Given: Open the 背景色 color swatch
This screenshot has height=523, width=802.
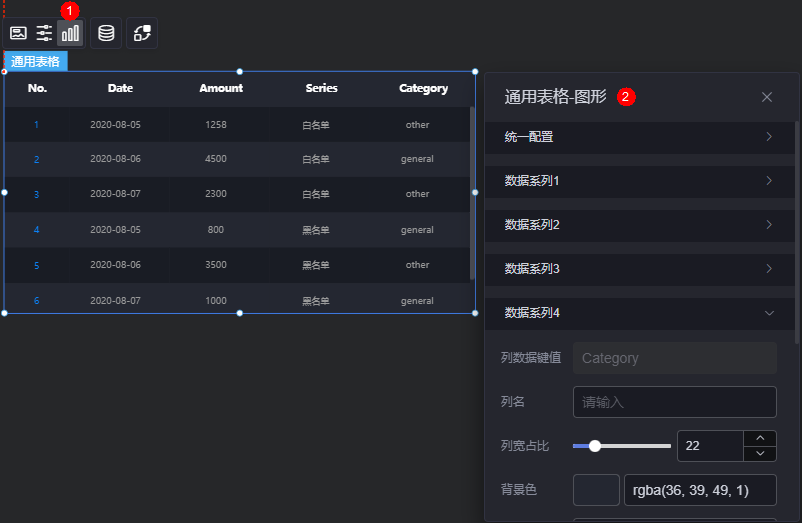Looking at the screenshot, I should tap(596, 490).
